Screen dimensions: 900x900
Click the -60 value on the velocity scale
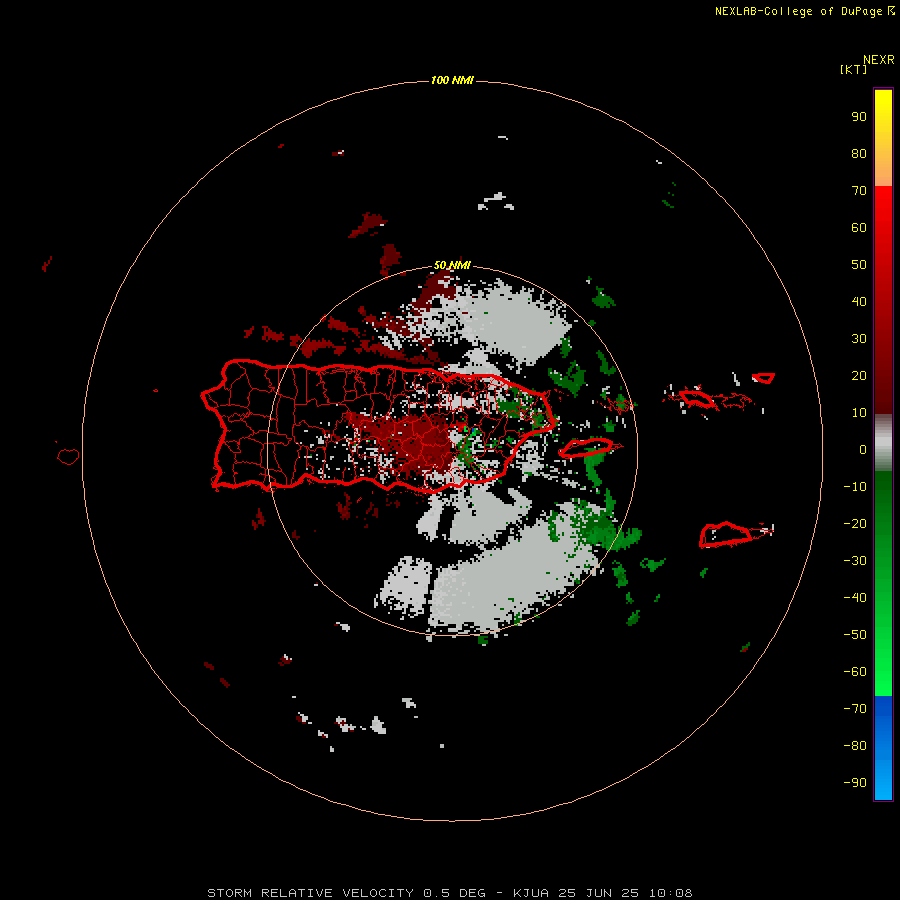point(855,672)
